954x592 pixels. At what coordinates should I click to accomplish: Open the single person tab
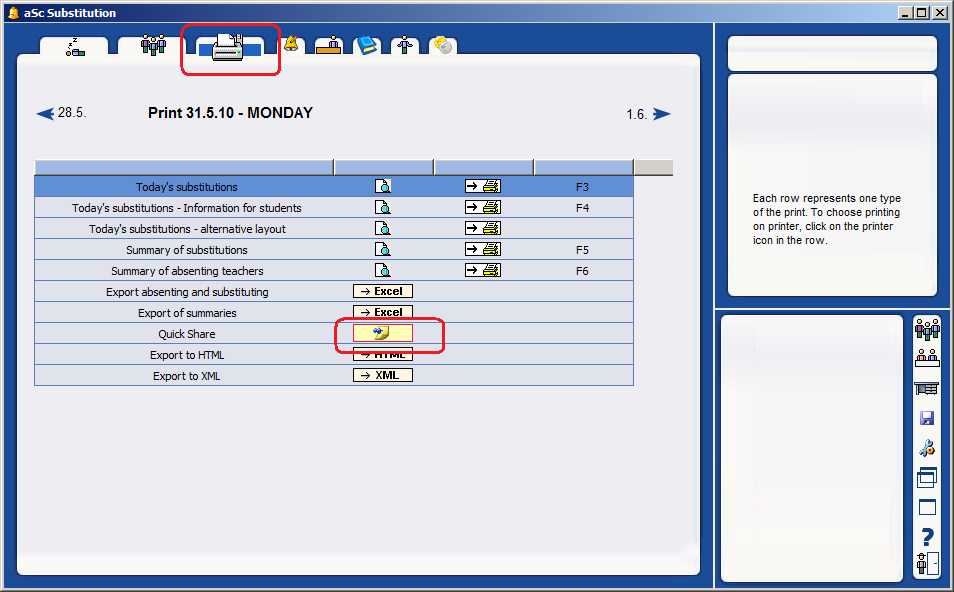point(405,46)
